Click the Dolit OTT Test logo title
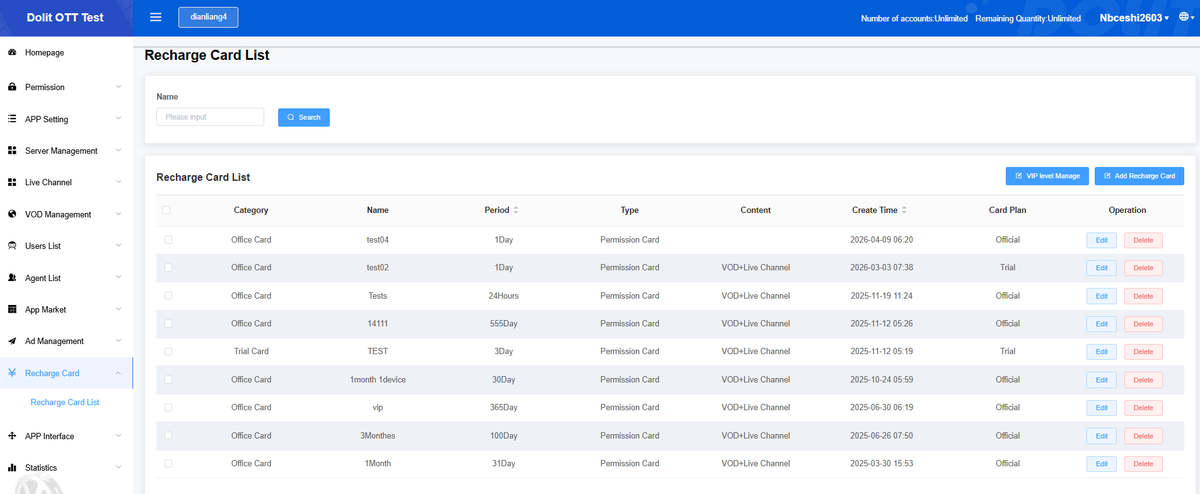 [x=65, y=18]
